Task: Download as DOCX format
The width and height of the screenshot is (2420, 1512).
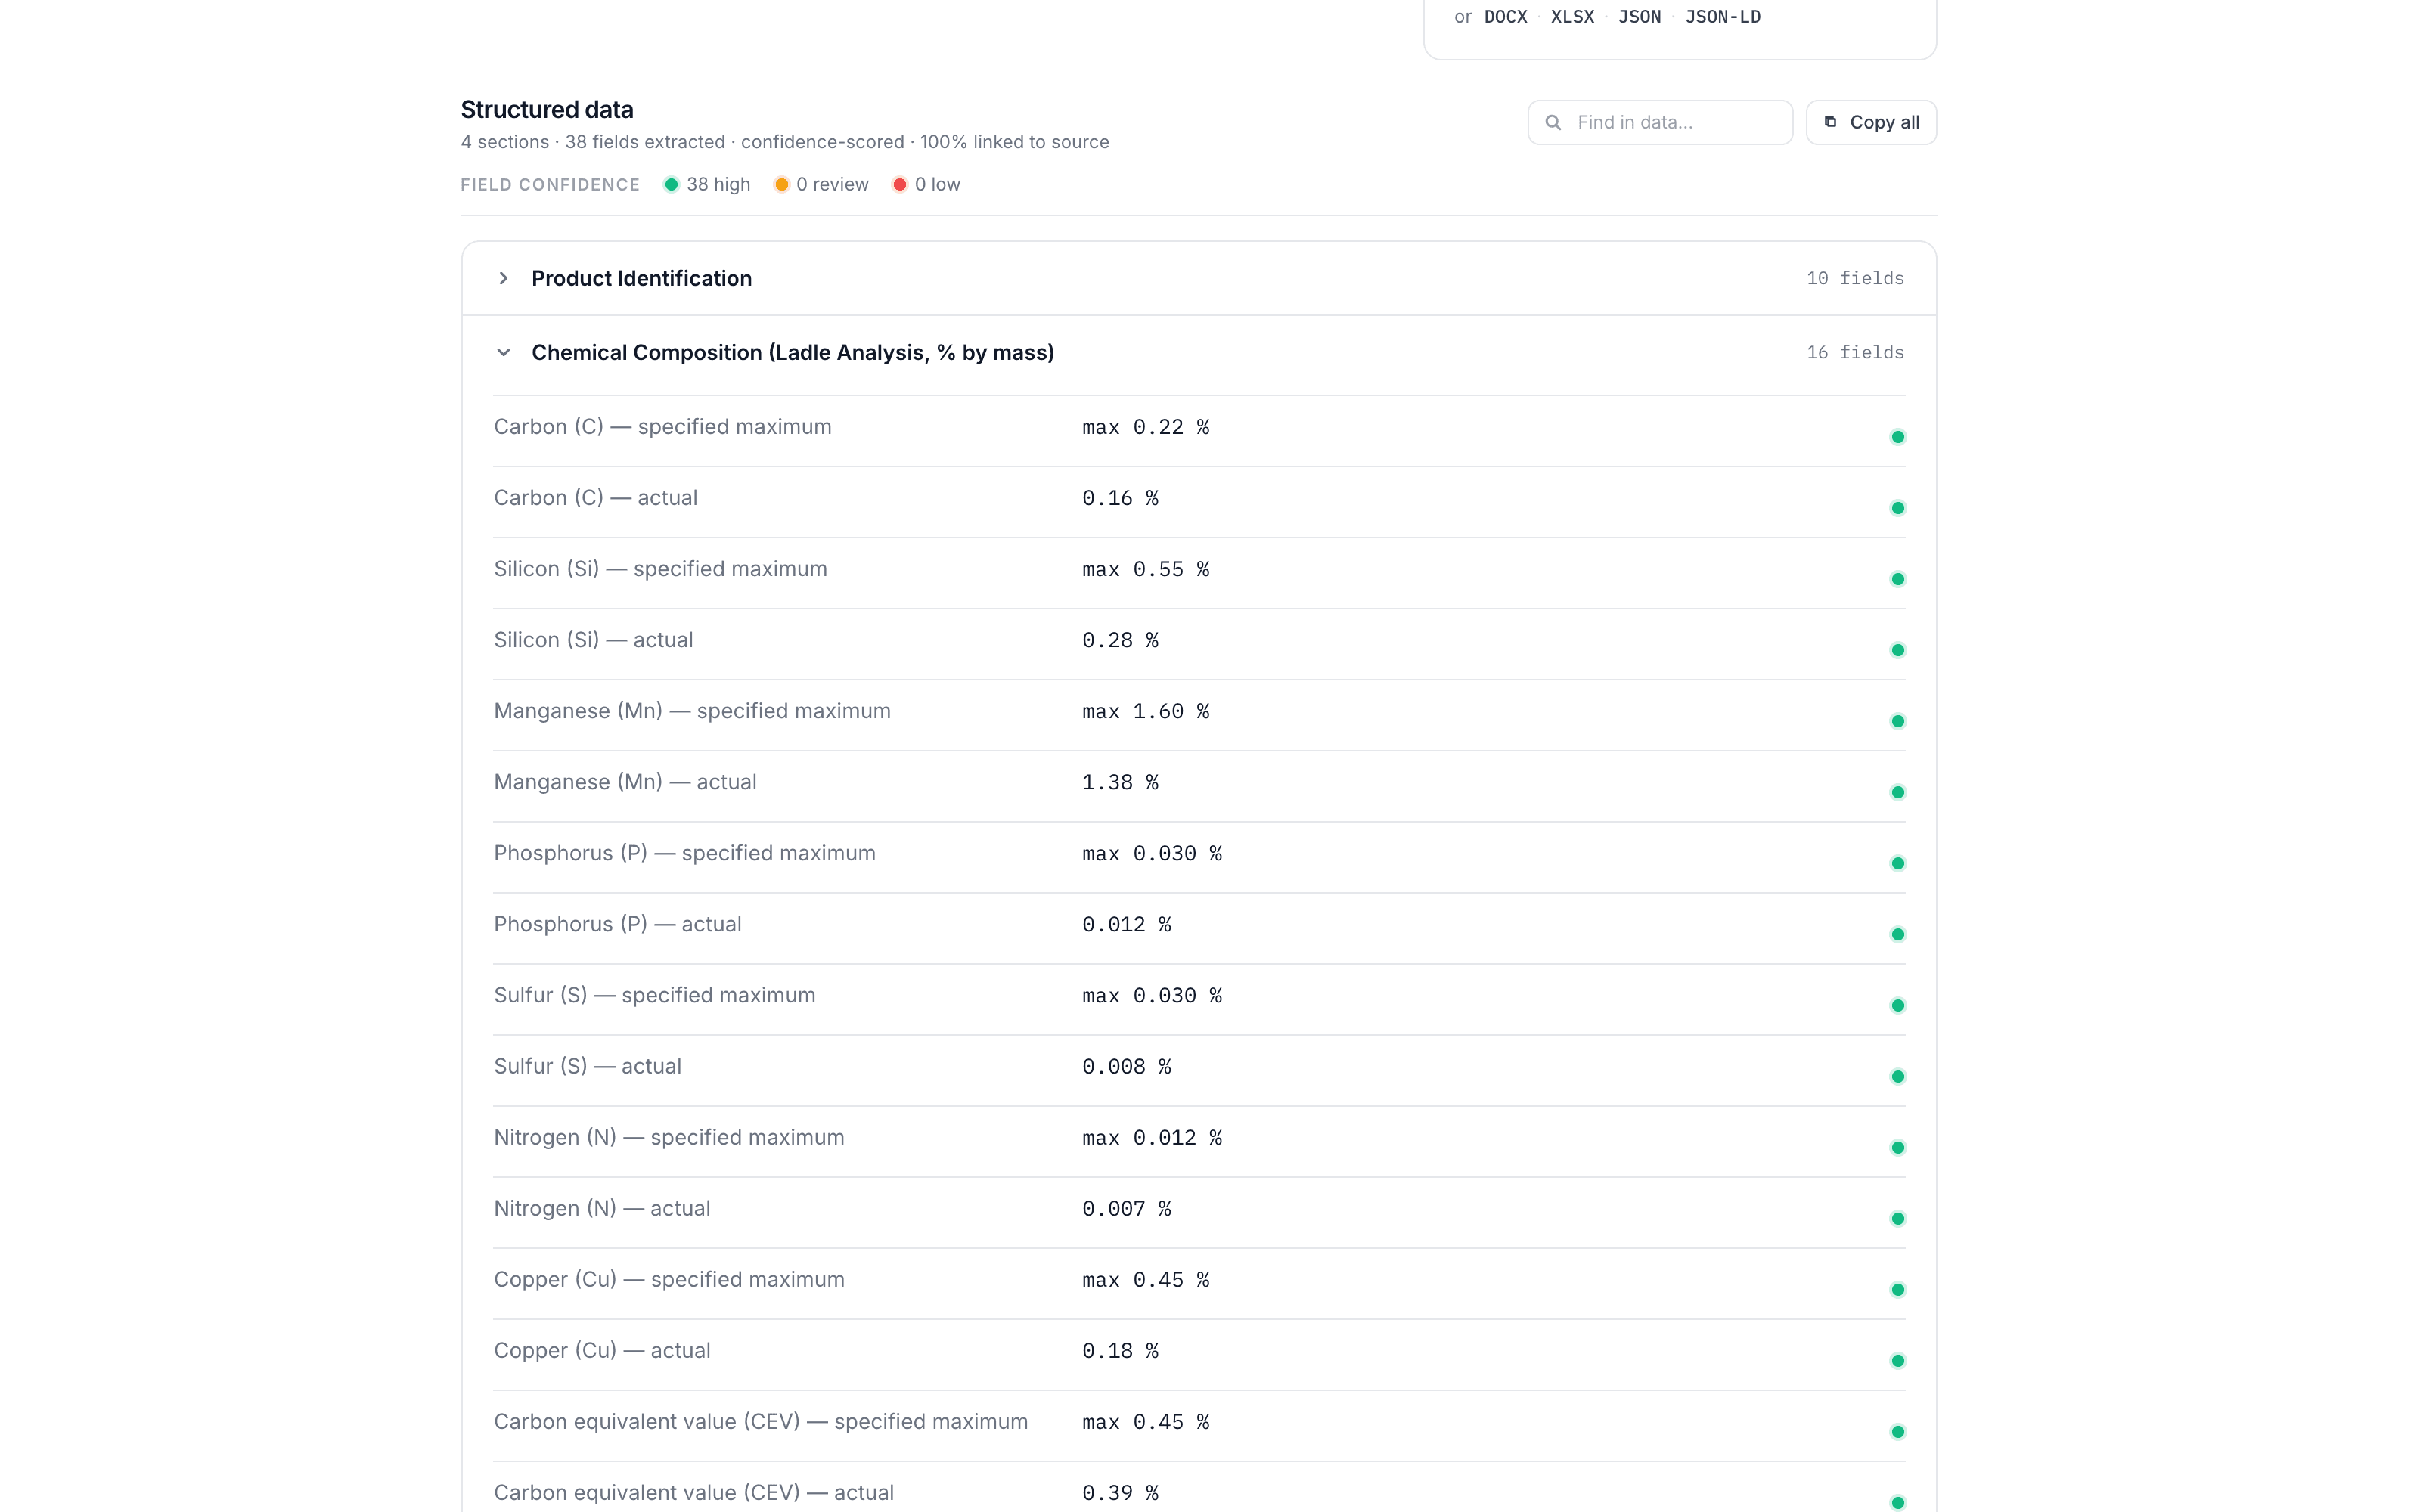Action: [x=1505, y=17]
